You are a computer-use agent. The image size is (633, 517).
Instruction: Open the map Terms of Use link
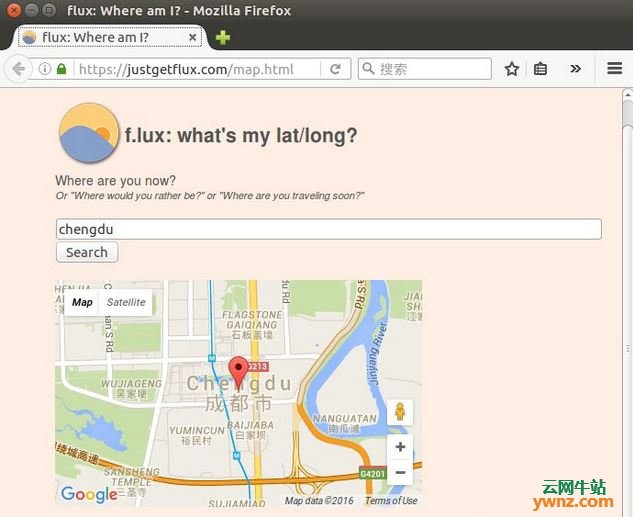click(391, 501)
